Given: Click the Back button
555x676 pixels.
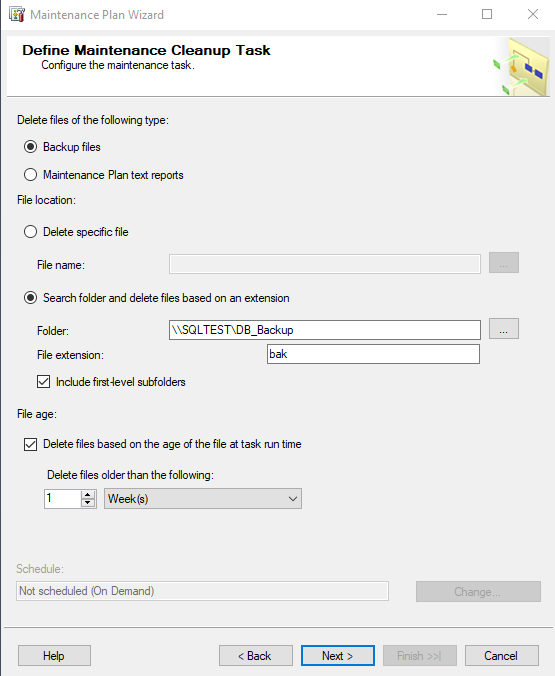Looking at the screenshot, I should coord(256,656).
